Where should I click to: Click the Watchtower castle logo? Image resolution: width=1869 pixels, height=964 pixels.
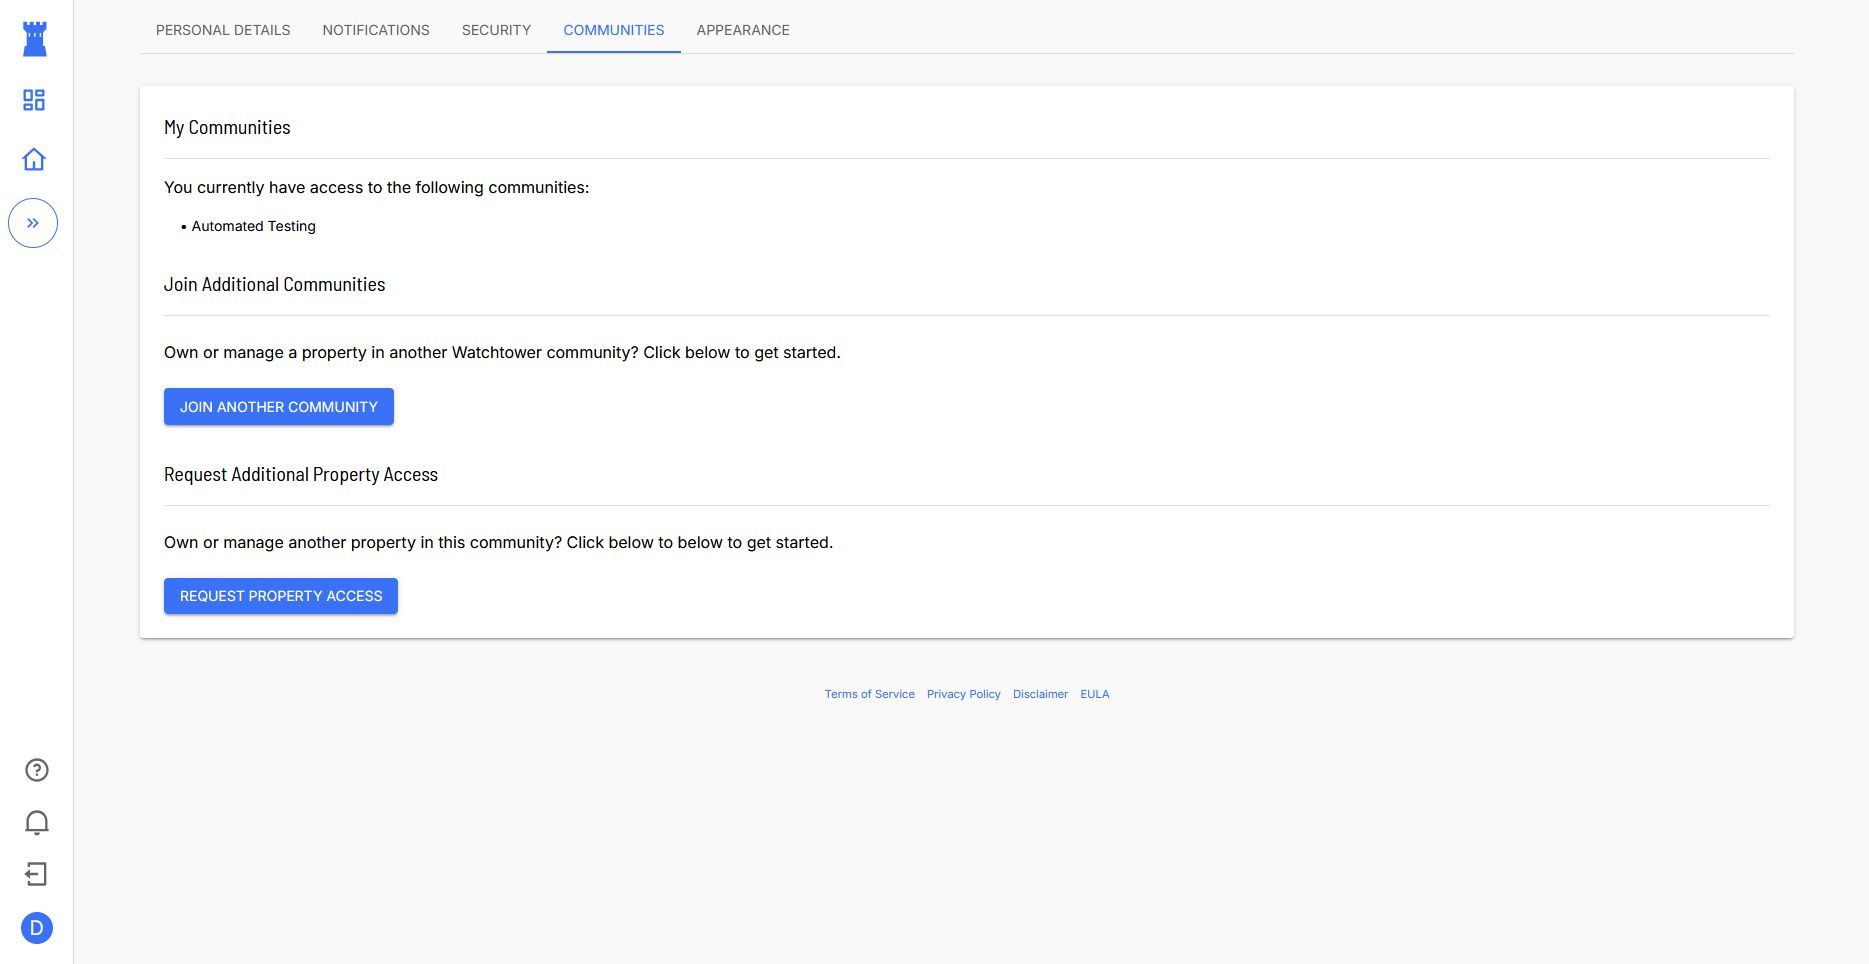click(x=35, y=39)
